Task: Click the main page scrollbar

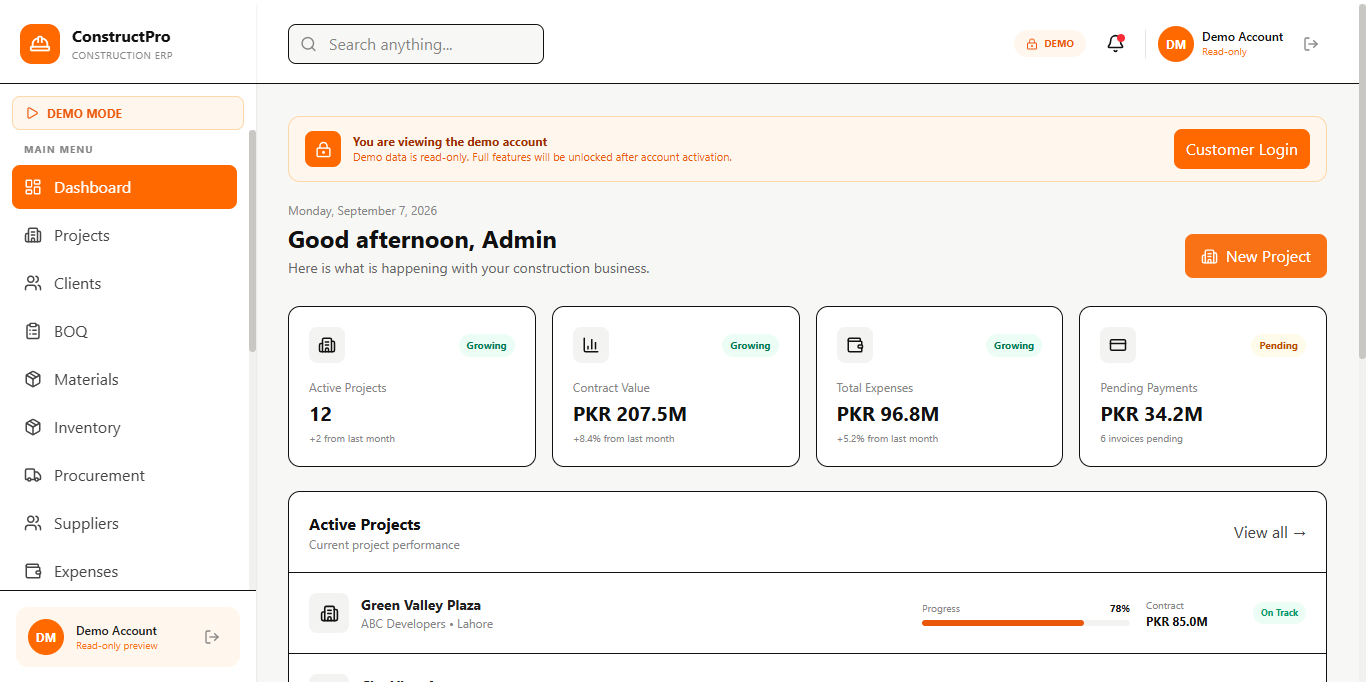Action: coord(1362,180)
